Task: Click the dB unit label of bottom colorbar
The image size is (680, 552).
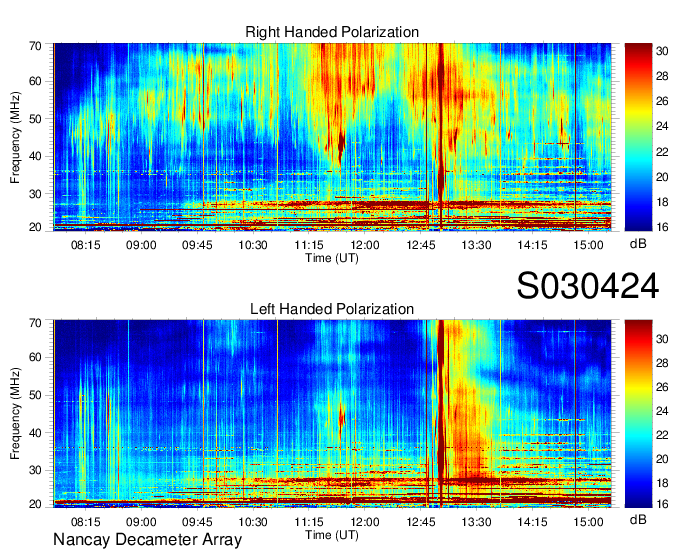Action: (638, 519)
